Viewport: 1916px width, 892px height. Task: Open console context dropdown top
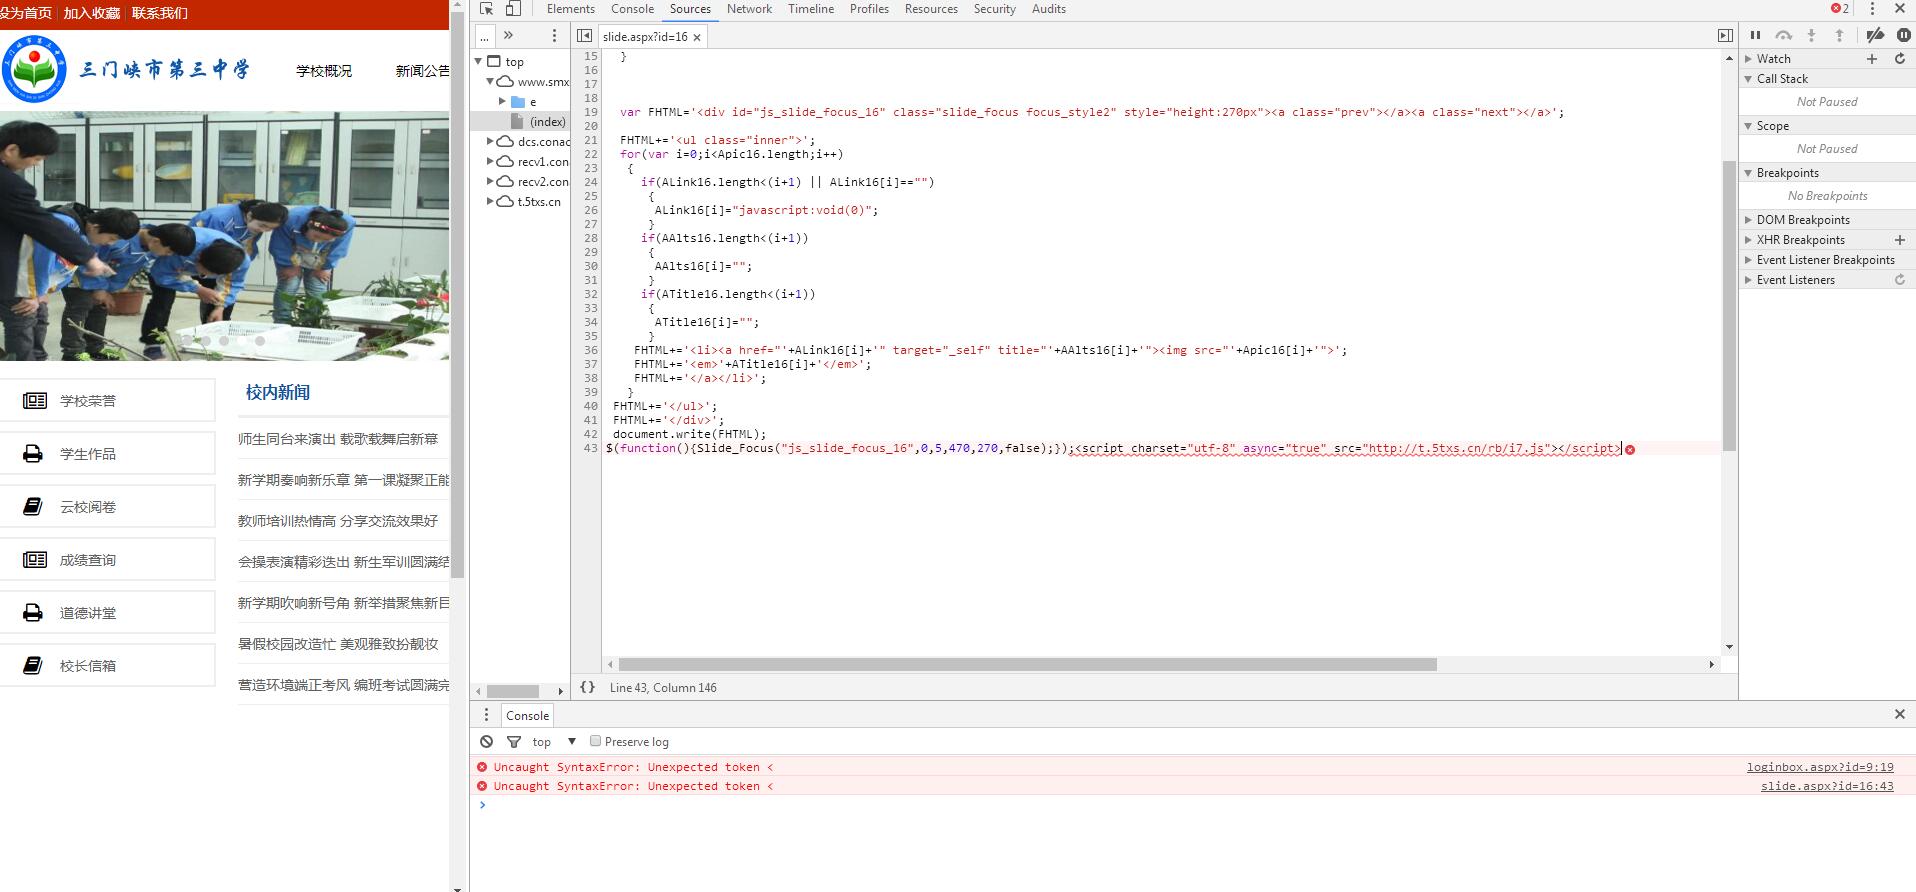tap(554, 741)
